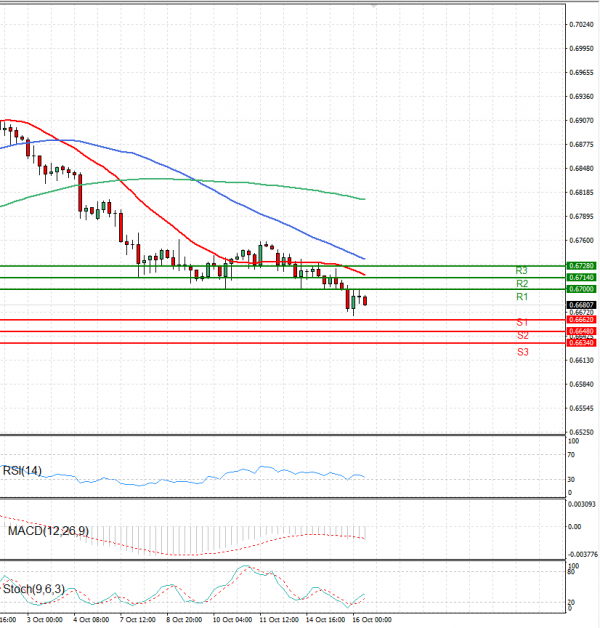Select the R2 resistance label
The image size is (600, 628).
click(522, 284)
